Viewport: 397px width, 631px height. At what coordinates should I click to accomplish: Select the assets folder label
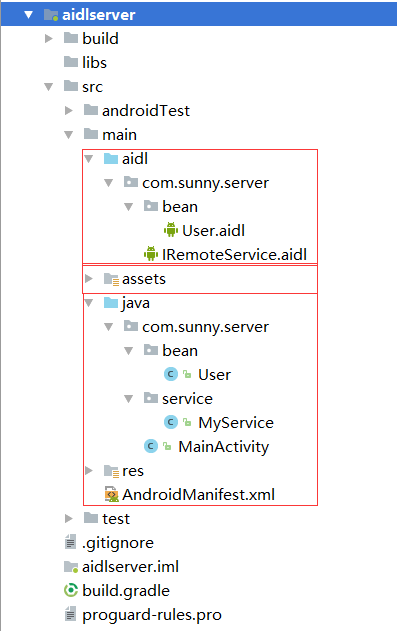click(x=144, y=278)
